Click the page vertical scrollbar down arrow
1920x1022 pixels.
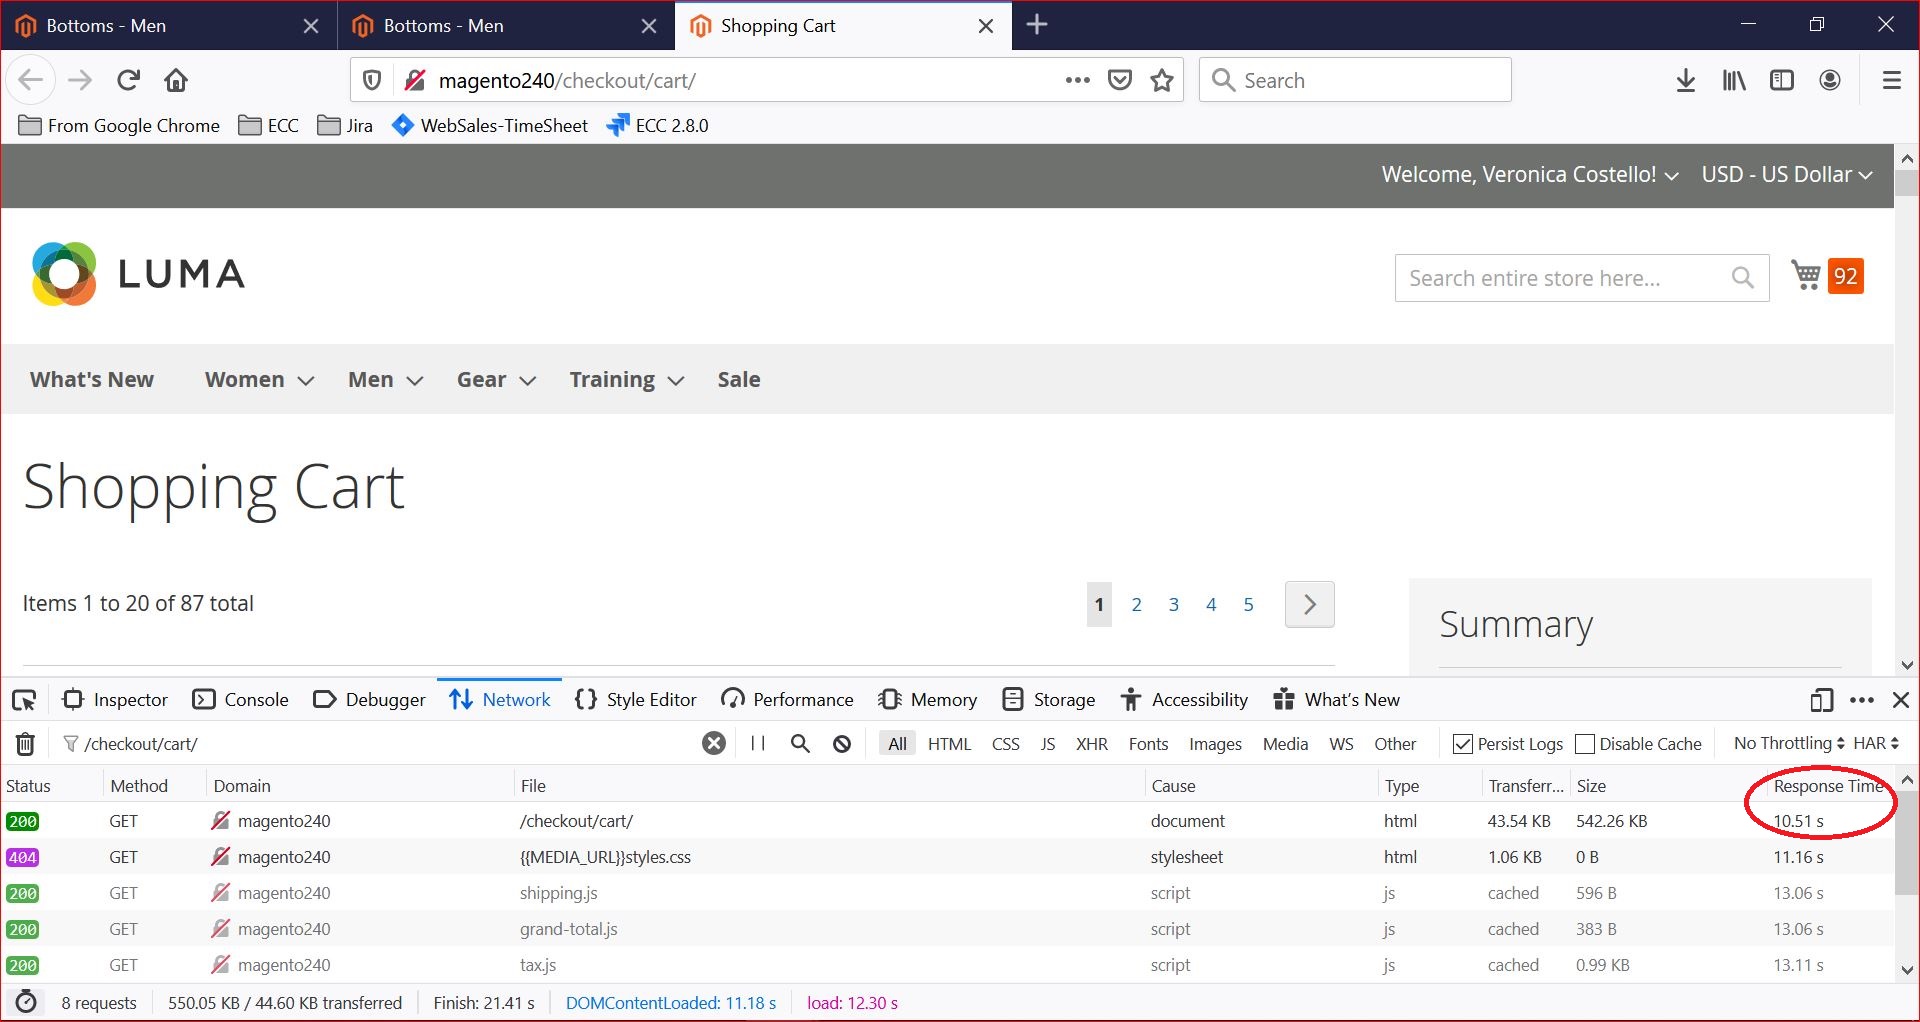coord(1907,666)
